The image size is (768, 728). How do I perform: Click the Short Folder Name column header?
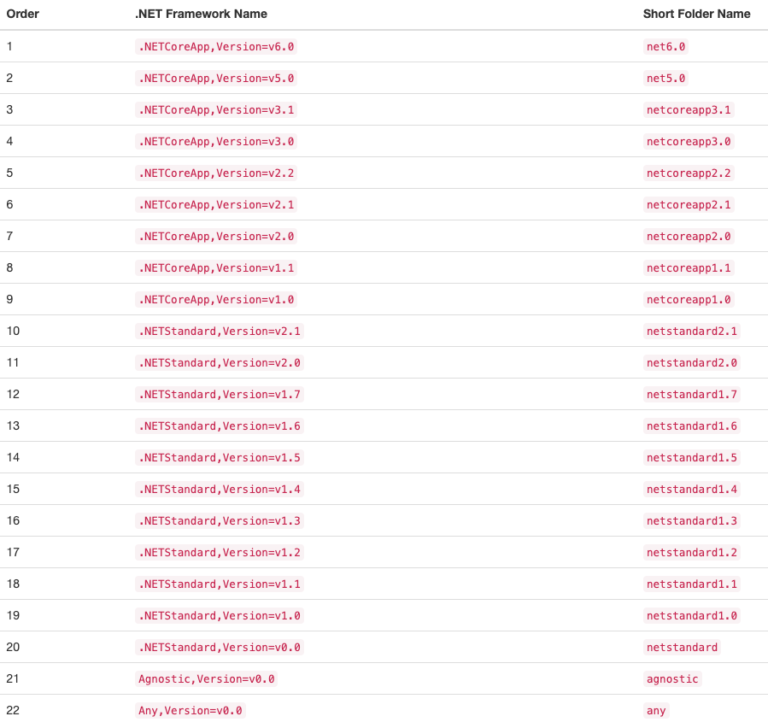coord(696,14)
